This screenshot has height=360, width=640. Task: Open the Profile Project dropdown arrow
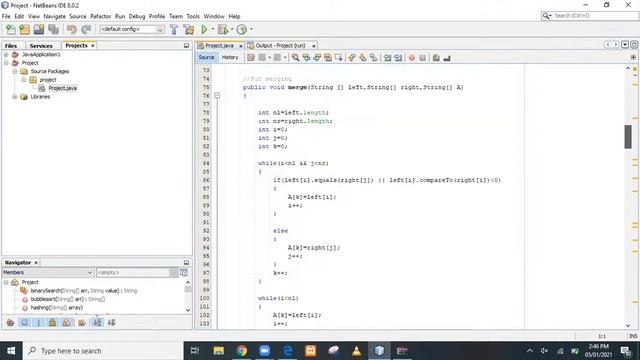pos(251,29)
